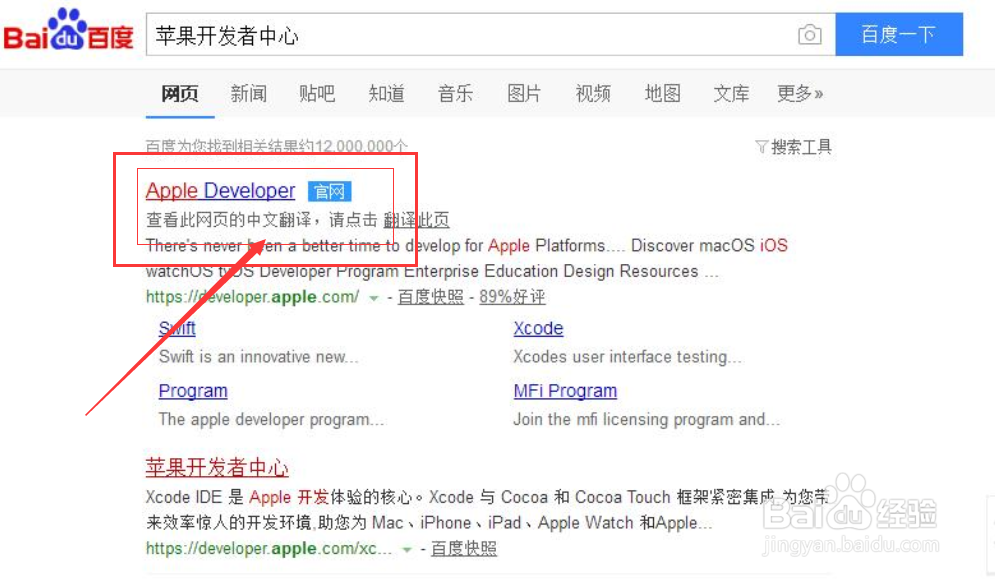Click the 翻译此页 link

pyautogui.click(x=416, y=220)
